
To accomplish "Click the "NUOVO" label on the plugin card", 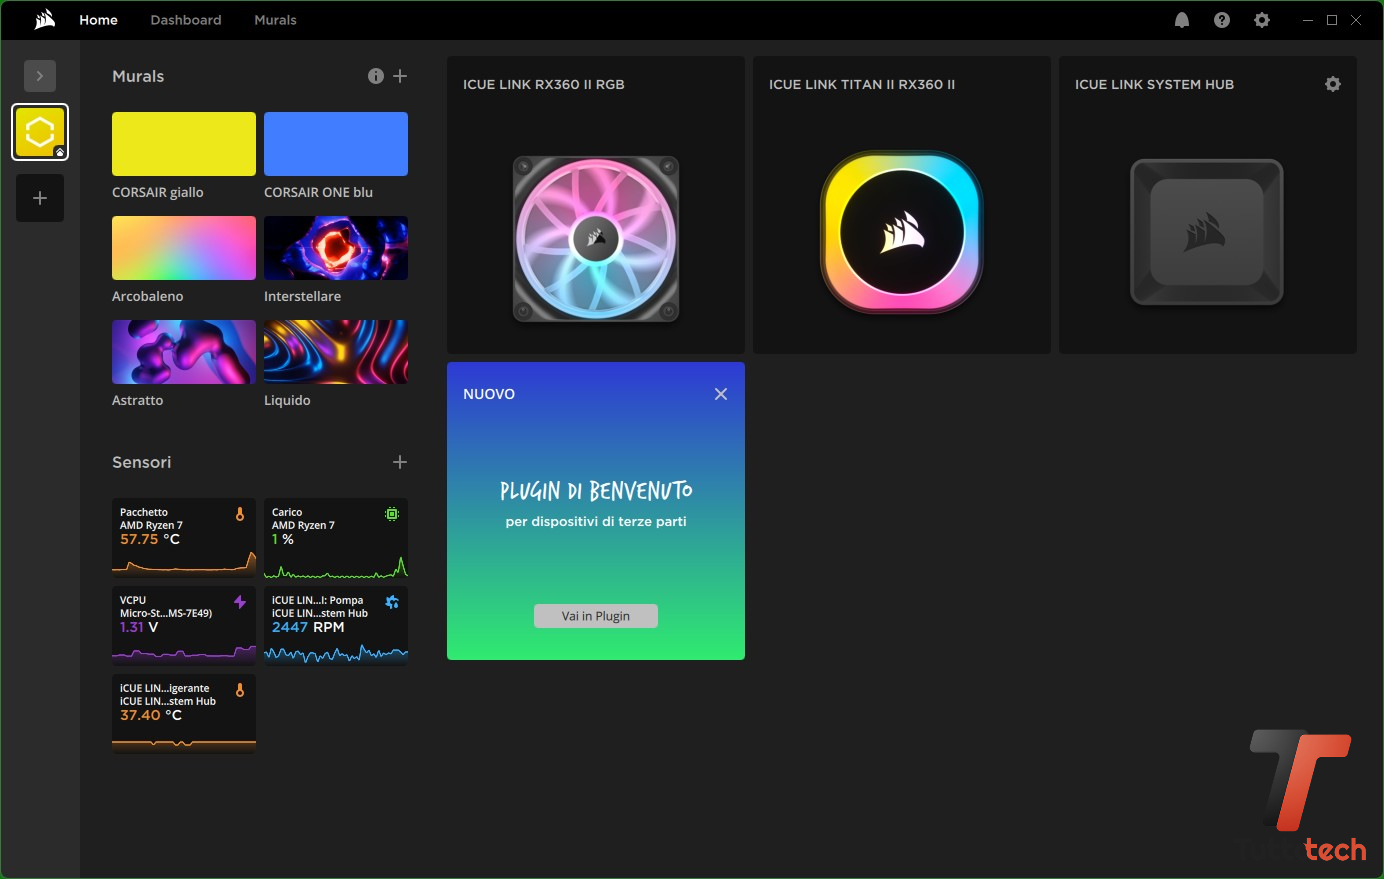I will click(x=489, y=394).
